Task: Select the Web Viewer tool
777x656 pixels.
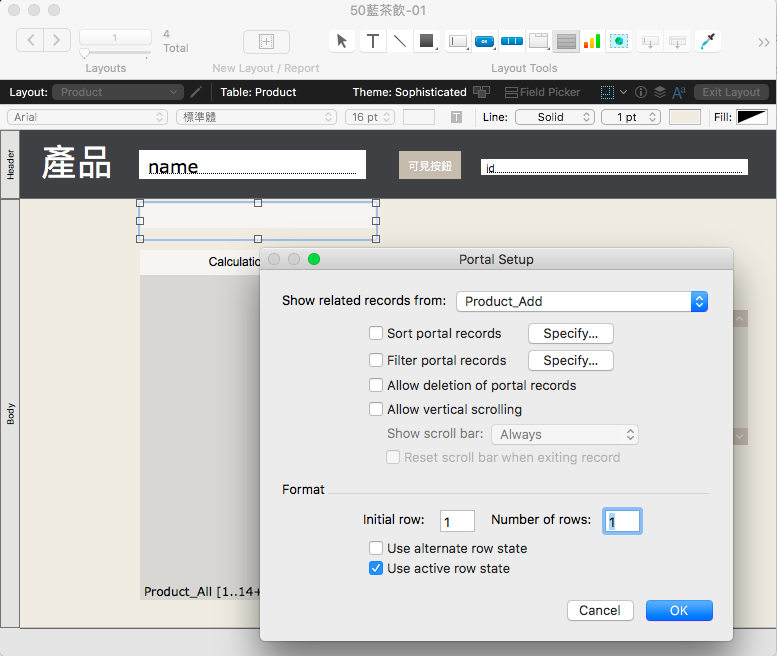Action: point(619,41)
